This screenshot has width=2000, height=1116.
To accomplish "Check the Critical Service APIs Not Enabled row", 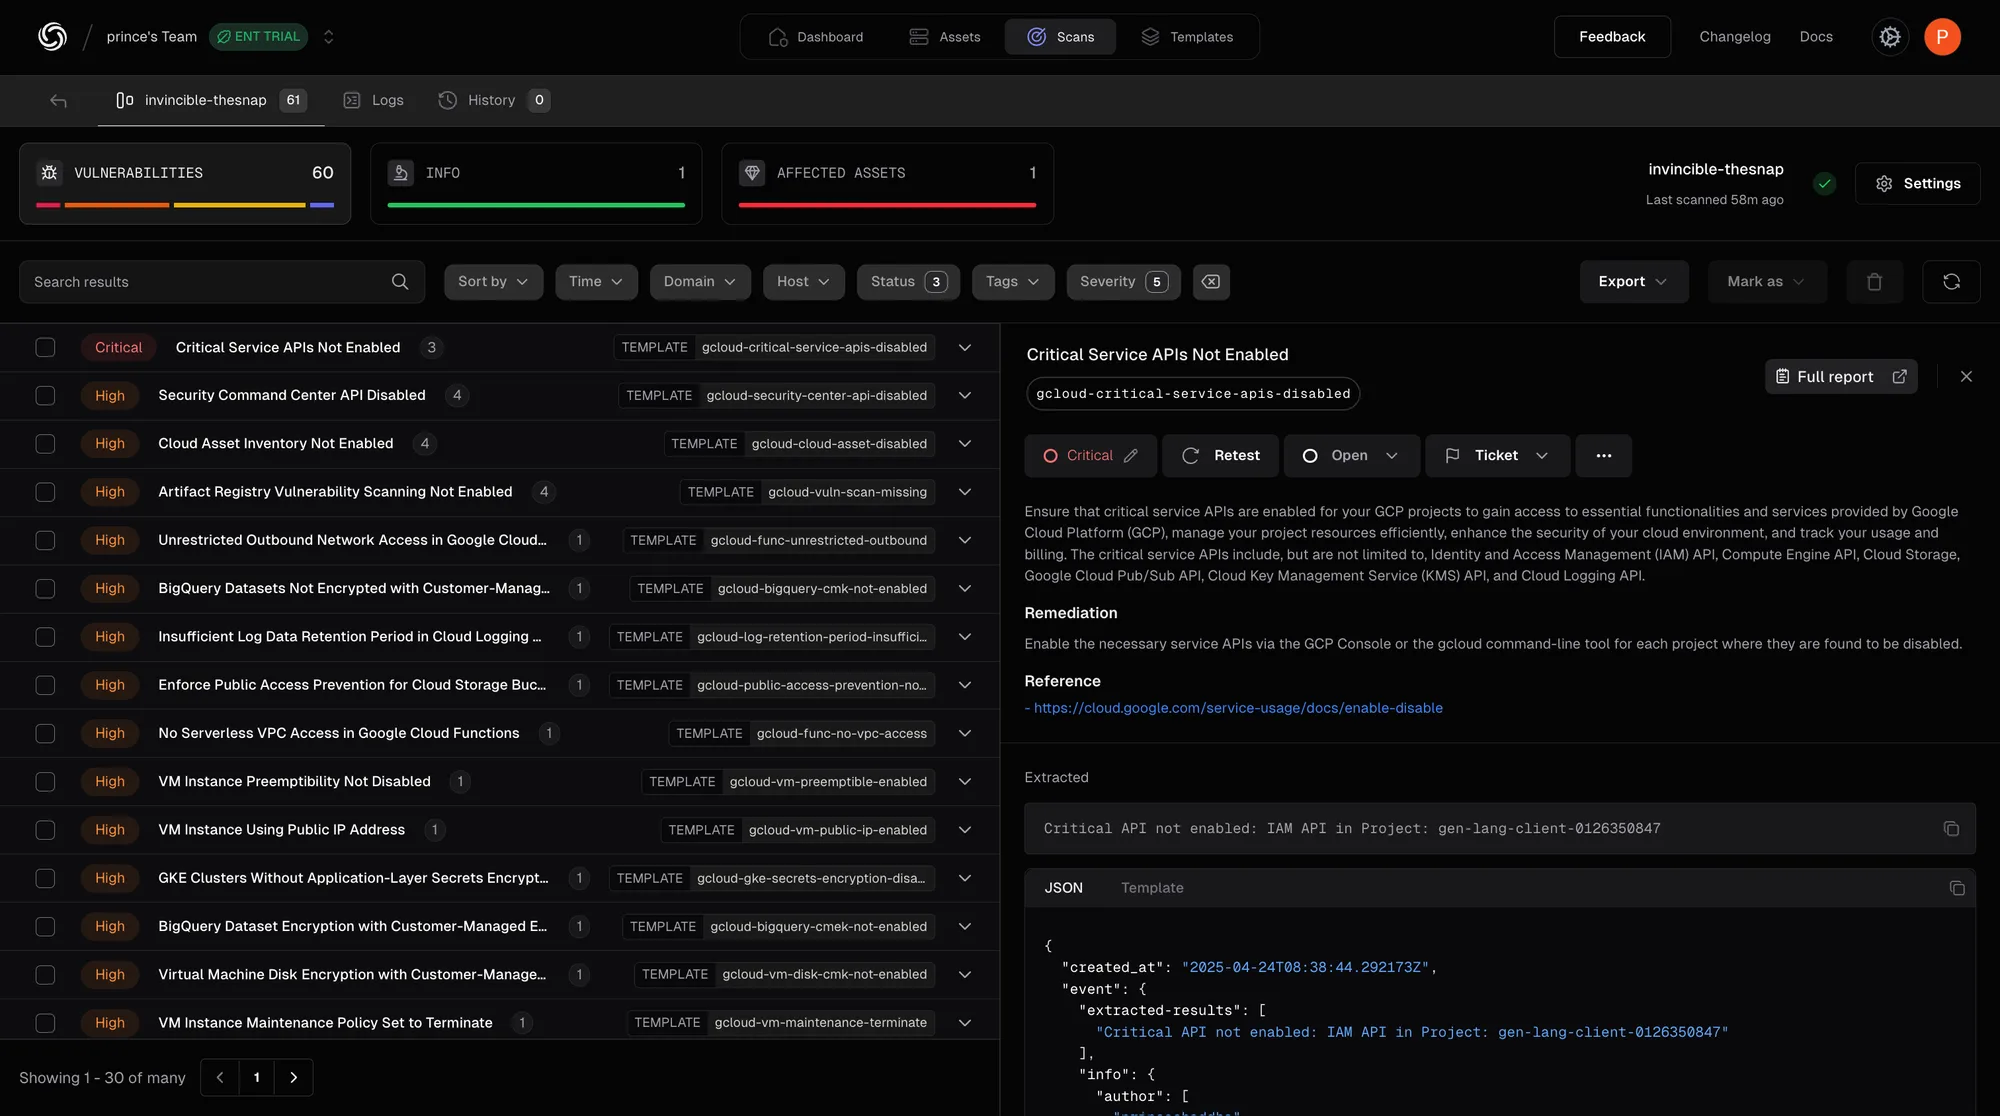I will [x=45, y=347].
